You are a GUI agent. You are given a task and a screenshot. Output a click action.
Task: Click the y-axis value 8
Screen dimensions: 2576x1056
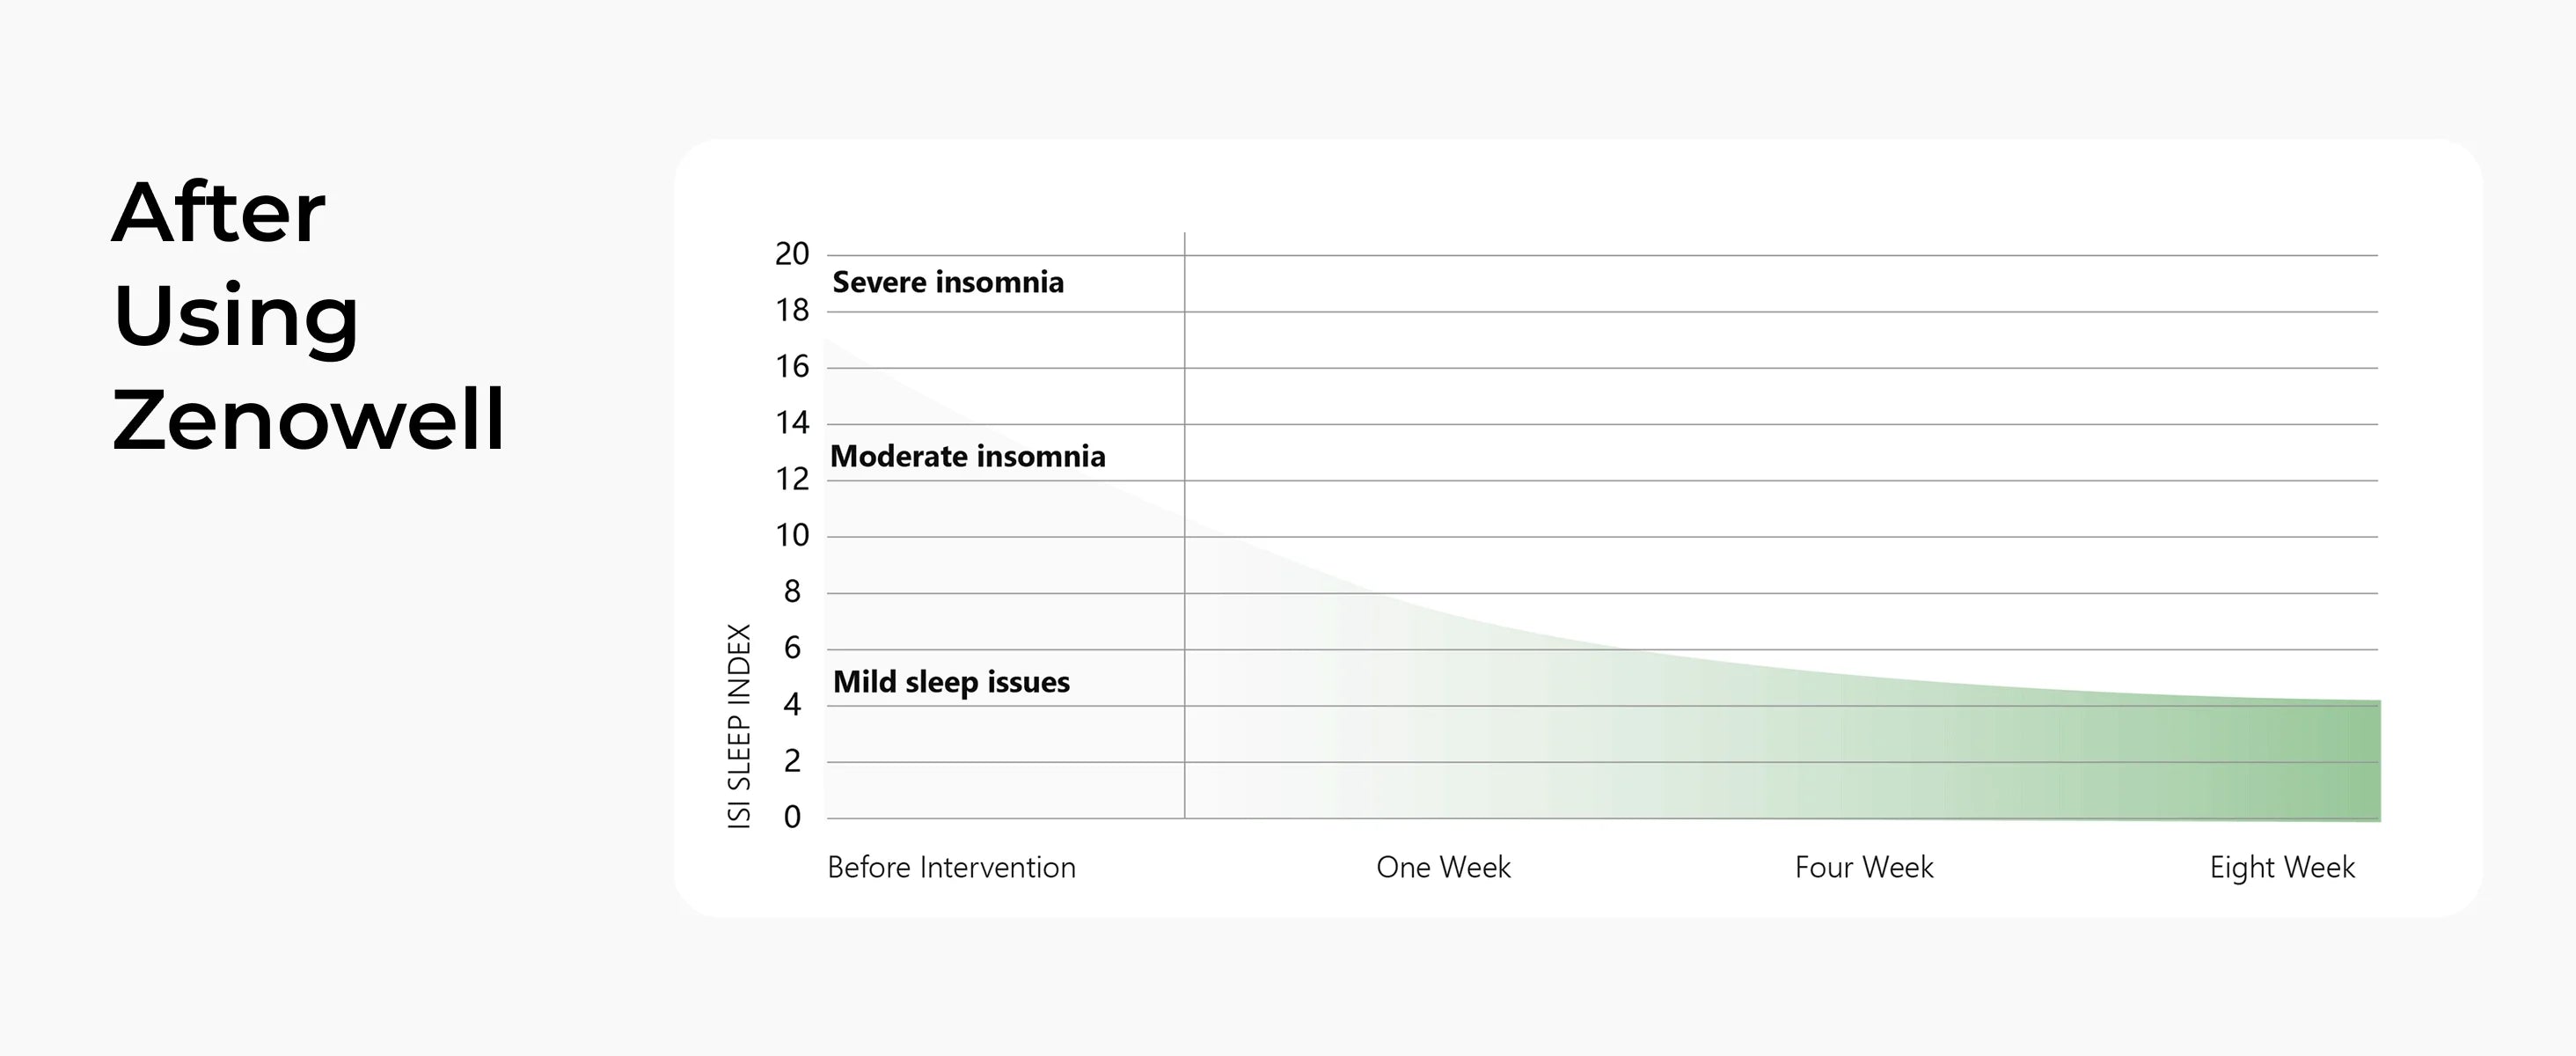(x=792, y=592)
